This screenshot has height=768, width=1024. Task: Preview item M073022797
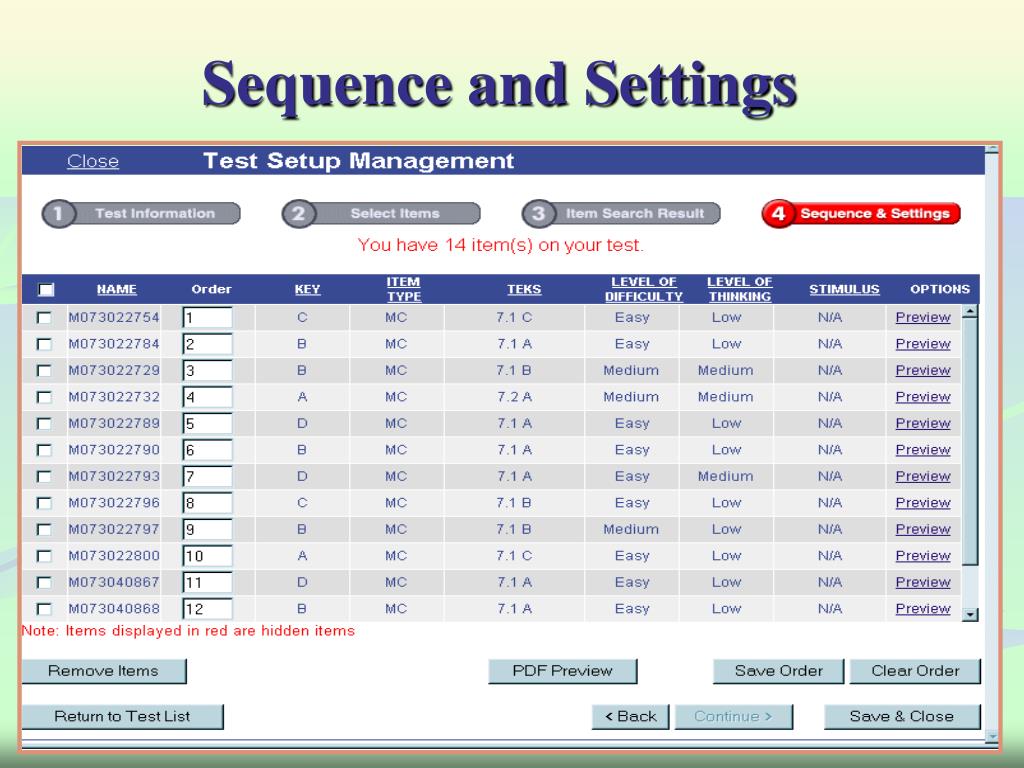point(923,529)
